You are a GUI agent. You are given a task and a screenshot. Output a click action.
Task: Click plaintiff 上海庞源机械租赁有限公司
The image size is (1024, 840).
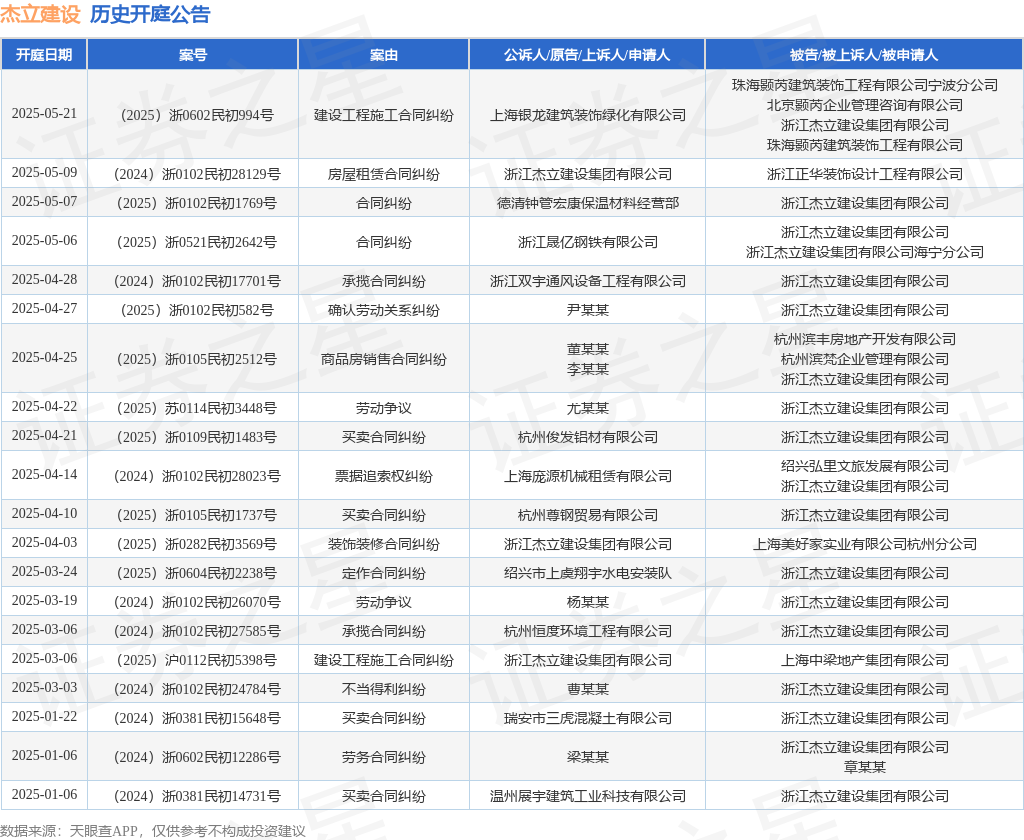tap(587, 476)
